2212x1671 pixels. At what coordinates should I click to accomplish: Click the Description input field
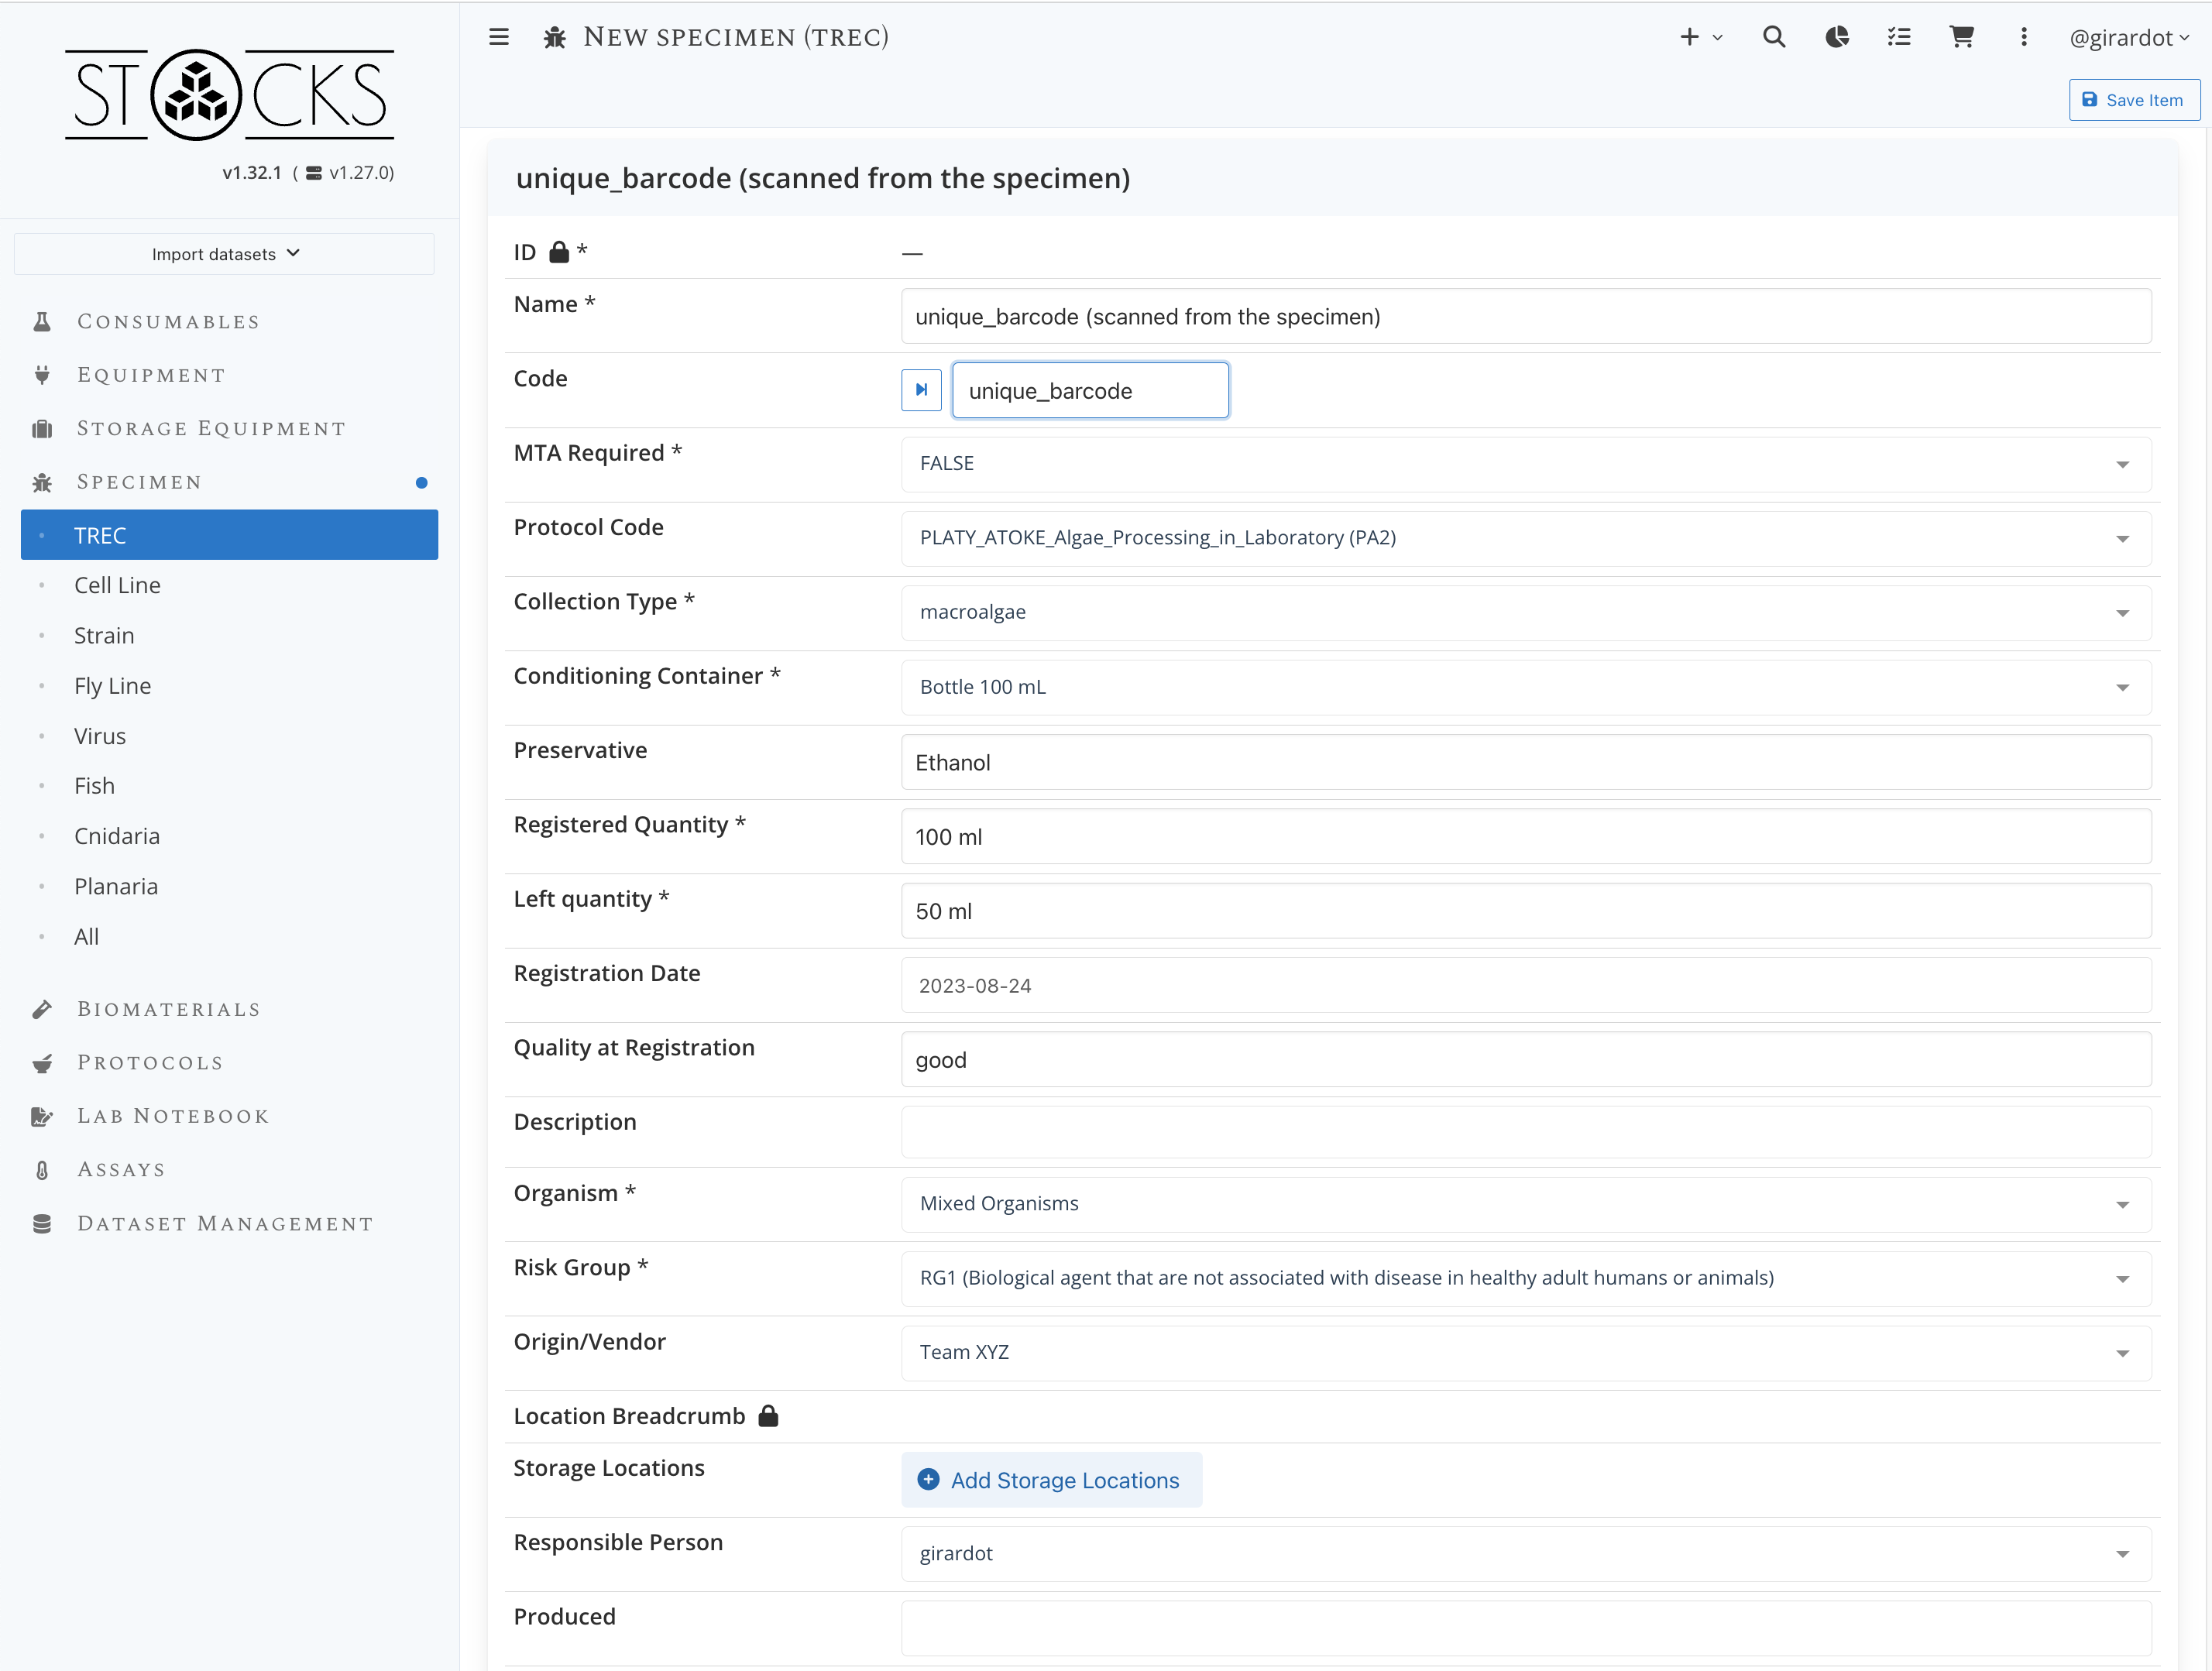tap(1526, 1132)
